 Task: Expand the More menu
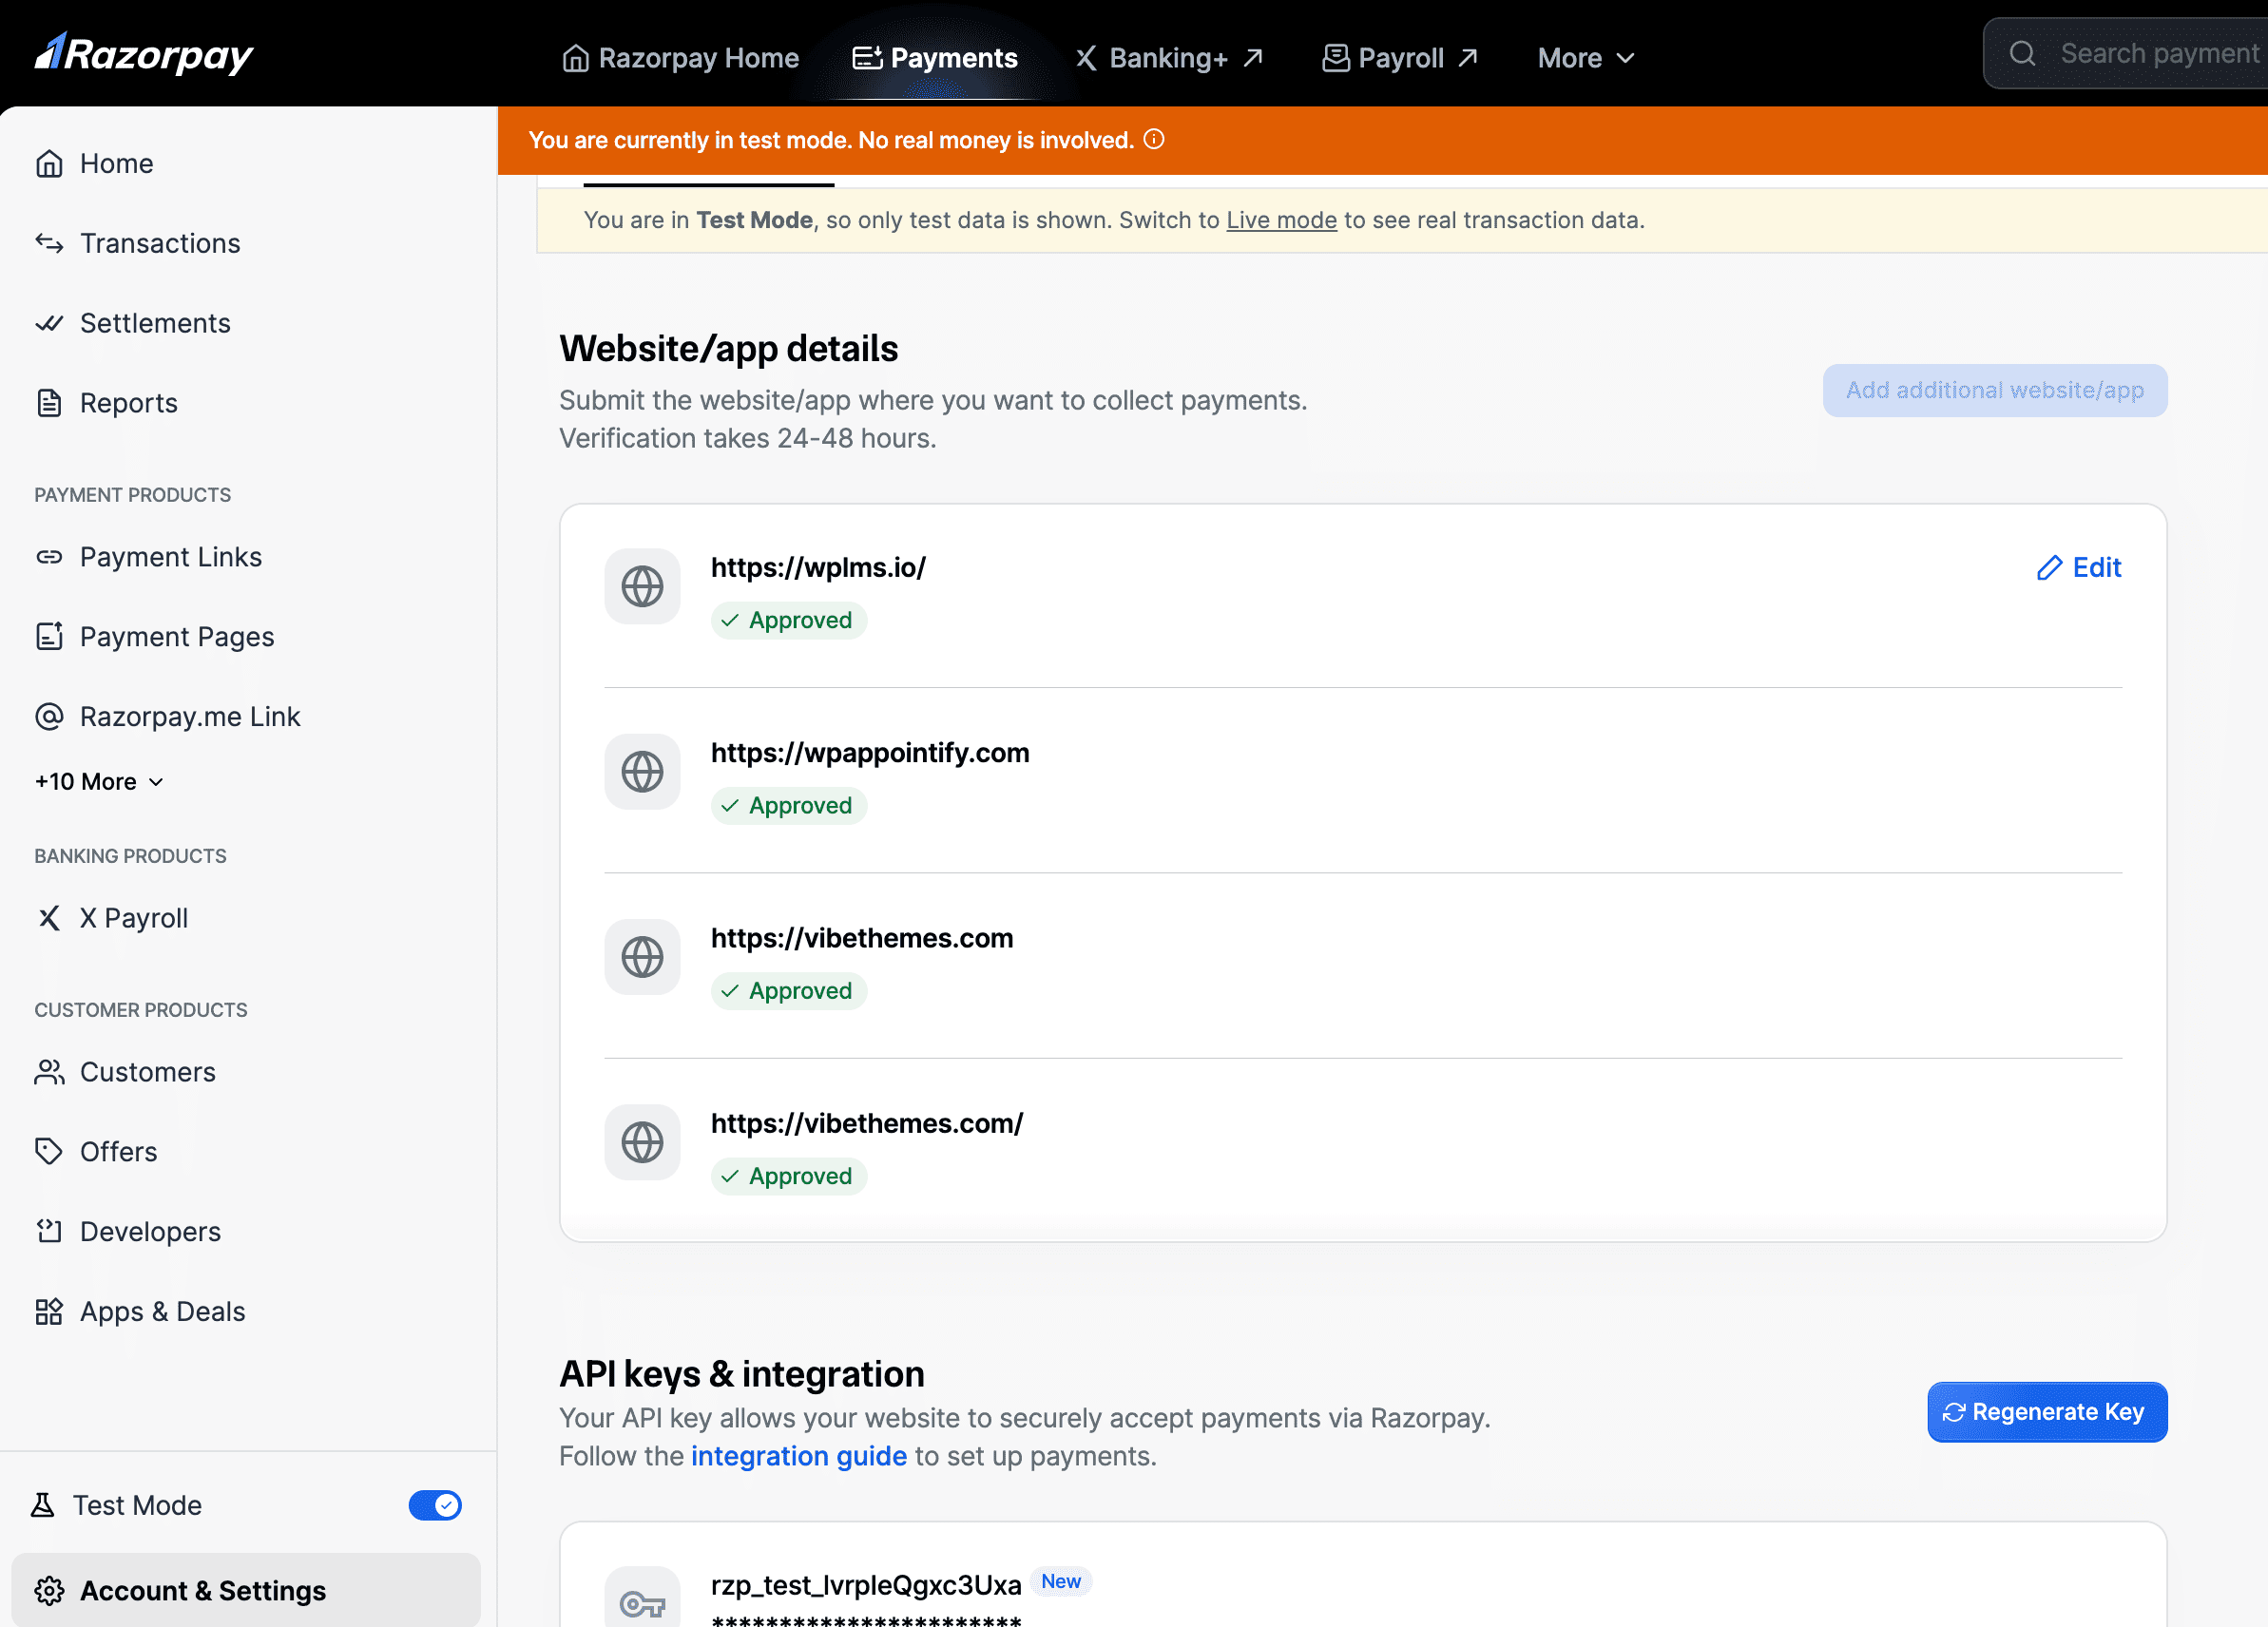(1586, 58)
